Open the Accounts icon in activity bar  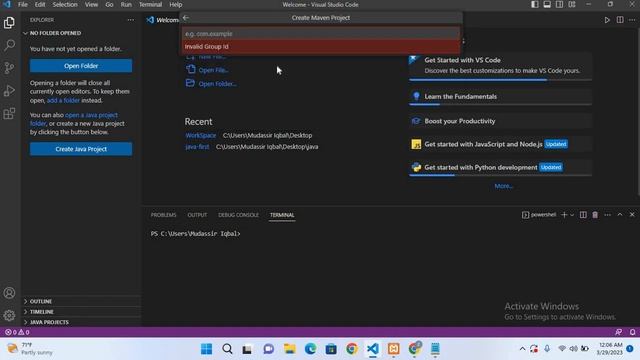(x=9, y=293)
